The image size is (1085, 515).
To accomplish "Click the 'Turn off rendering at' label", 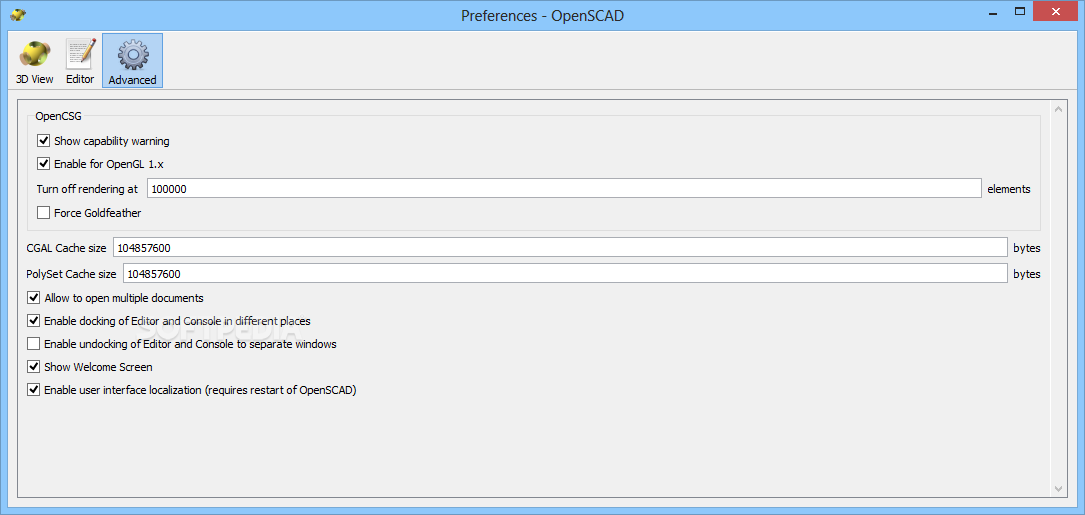I will point(87,188).
